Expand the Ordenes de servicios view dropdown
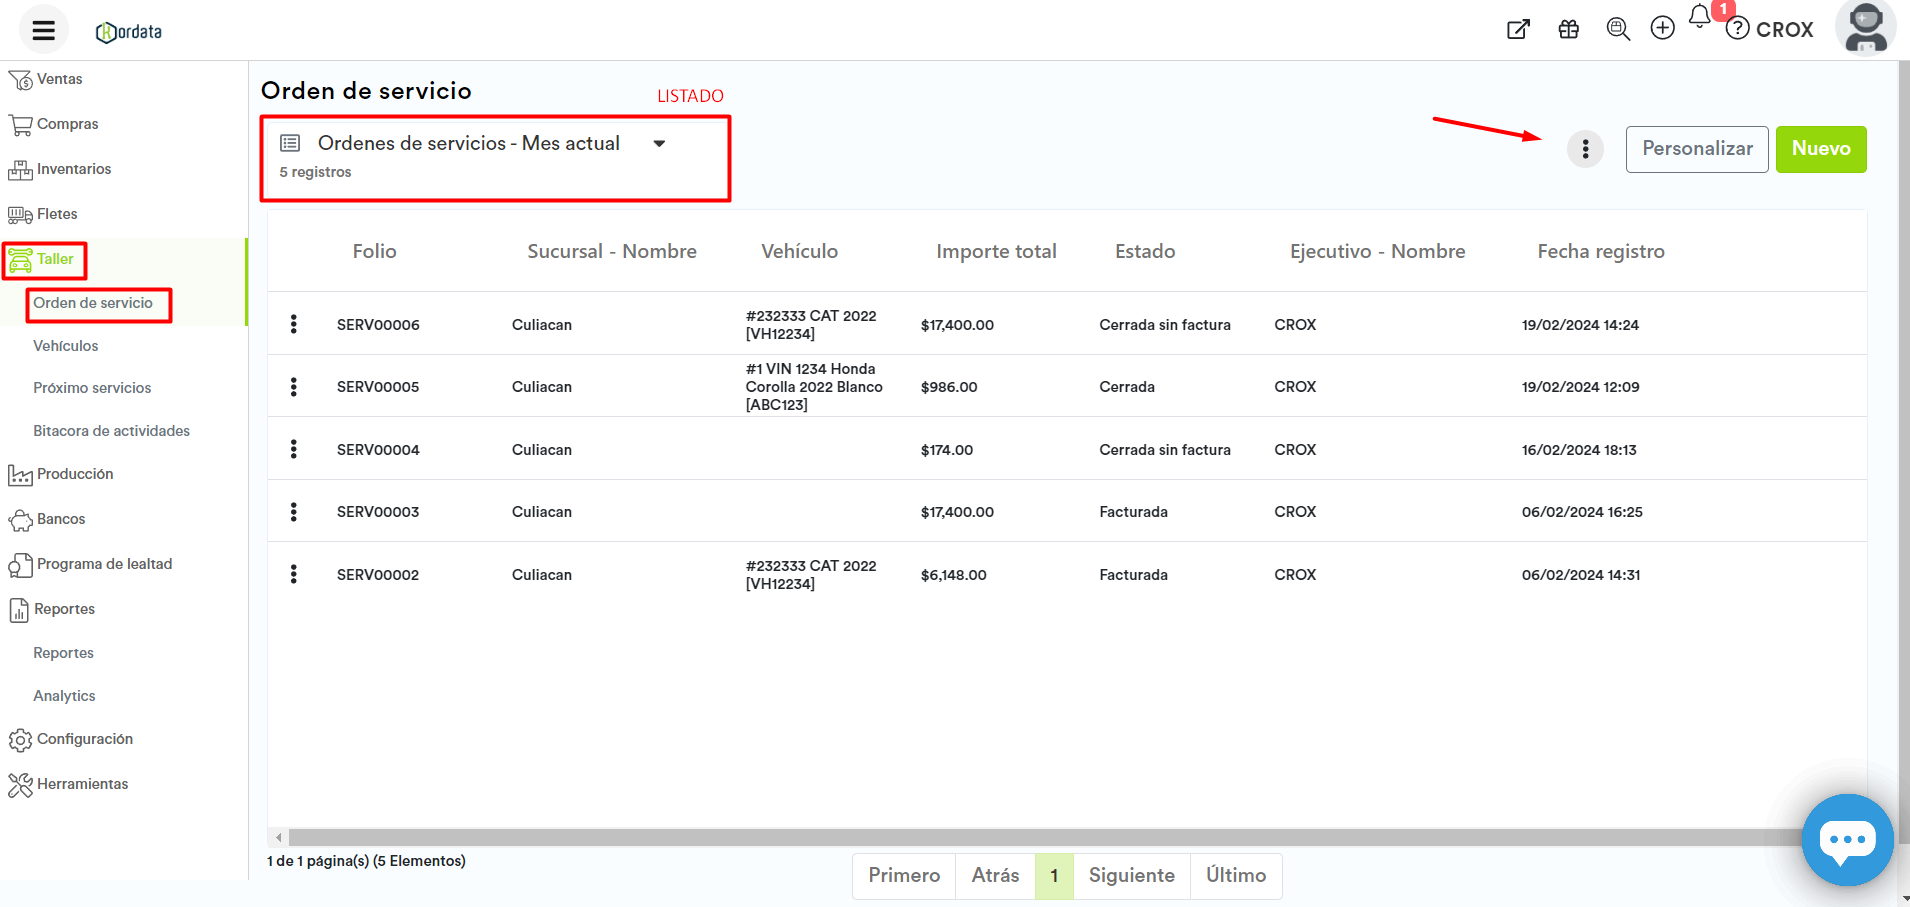Screen dimensions: 1910x907 pyautogui.click(x=659, y=144)
